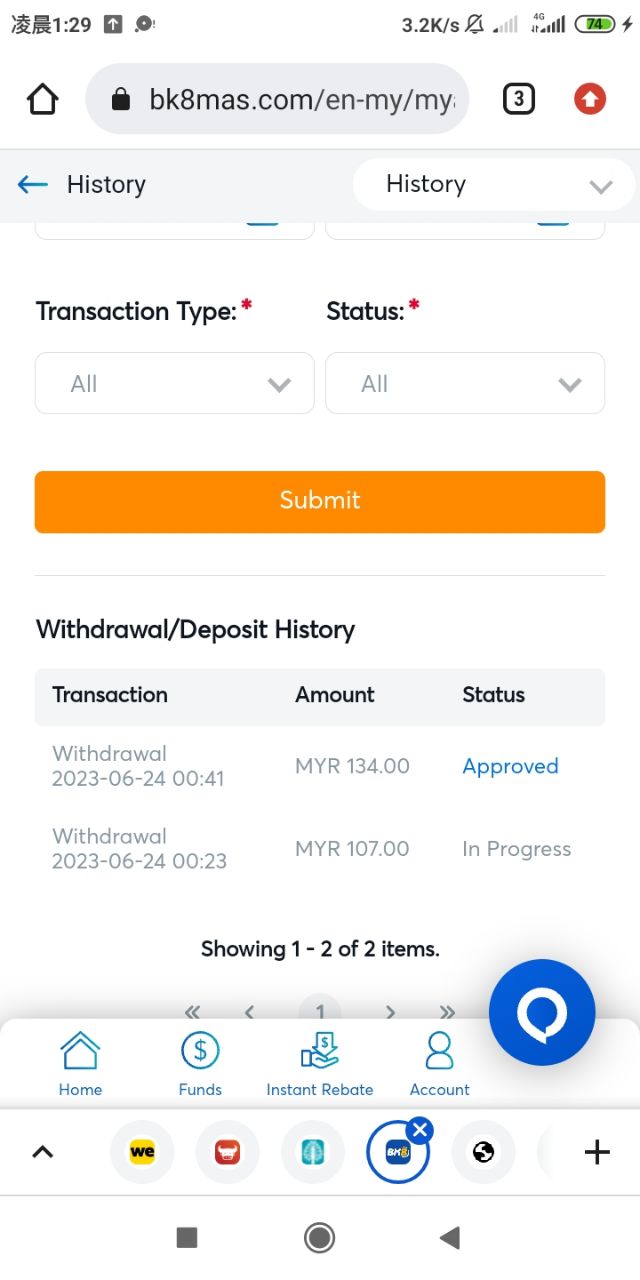Tap the Home icon in the bottom navigation
The width and height of the screenshot is (640, 1280).
pyautogui.click(x=80, y=1064)
